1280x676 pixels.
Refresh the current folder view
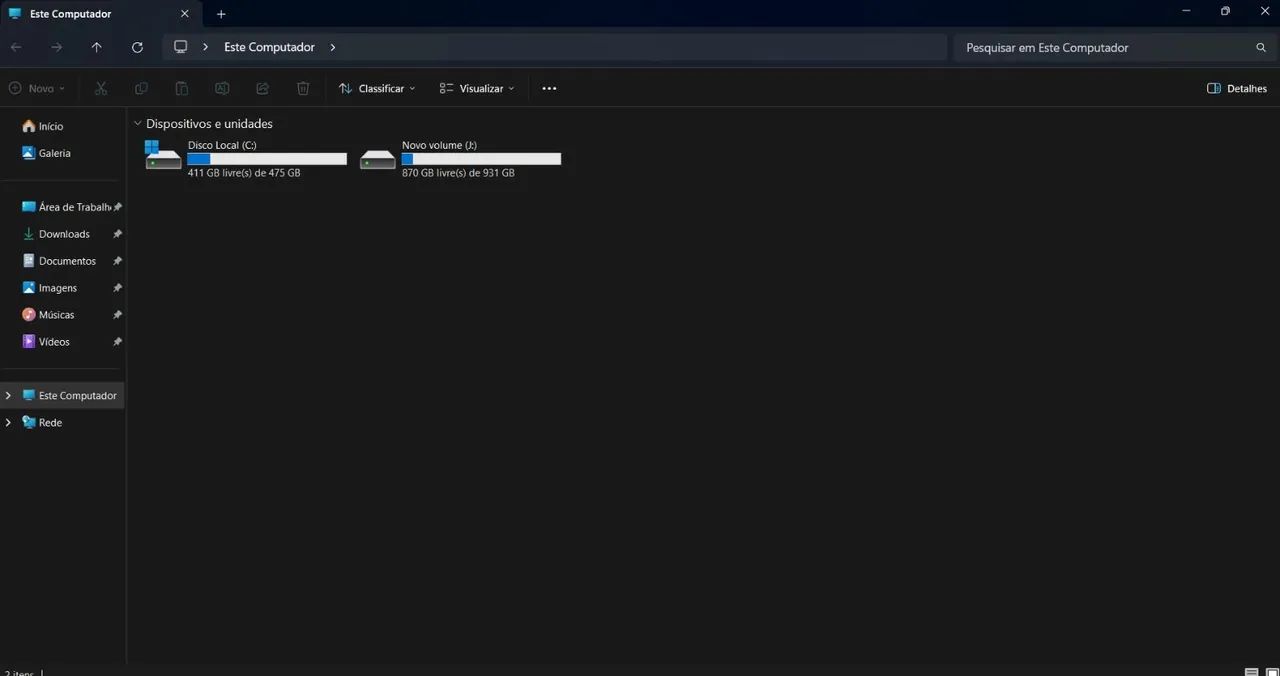137,47
